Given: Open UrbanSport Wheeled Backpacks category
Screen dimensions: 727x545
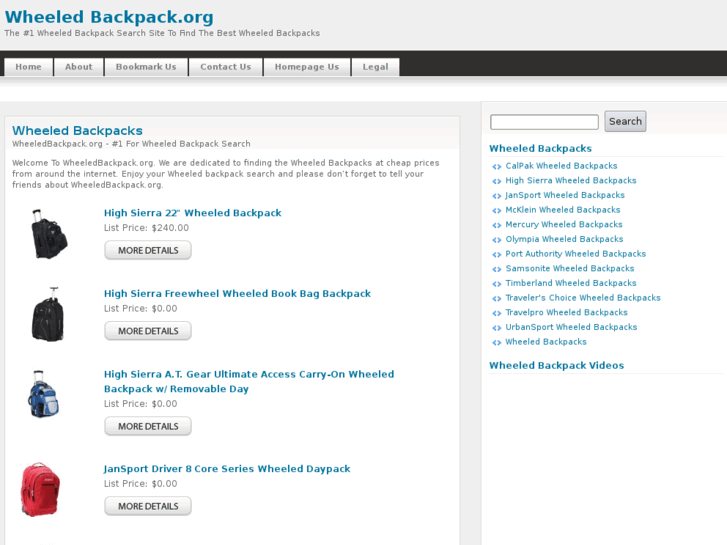Looking at the screenshot, I should point(571,327).
